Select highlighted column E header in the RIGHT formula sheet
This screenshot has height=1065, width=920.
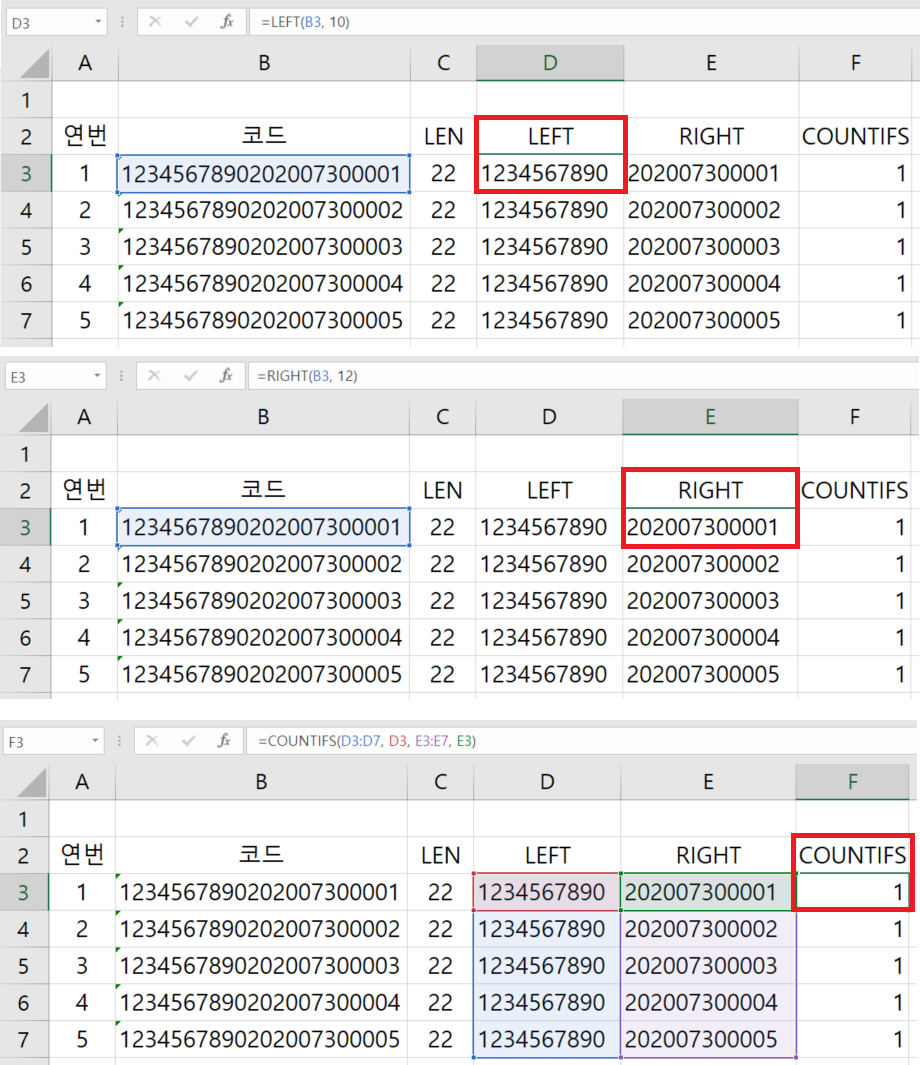point(710,417)
